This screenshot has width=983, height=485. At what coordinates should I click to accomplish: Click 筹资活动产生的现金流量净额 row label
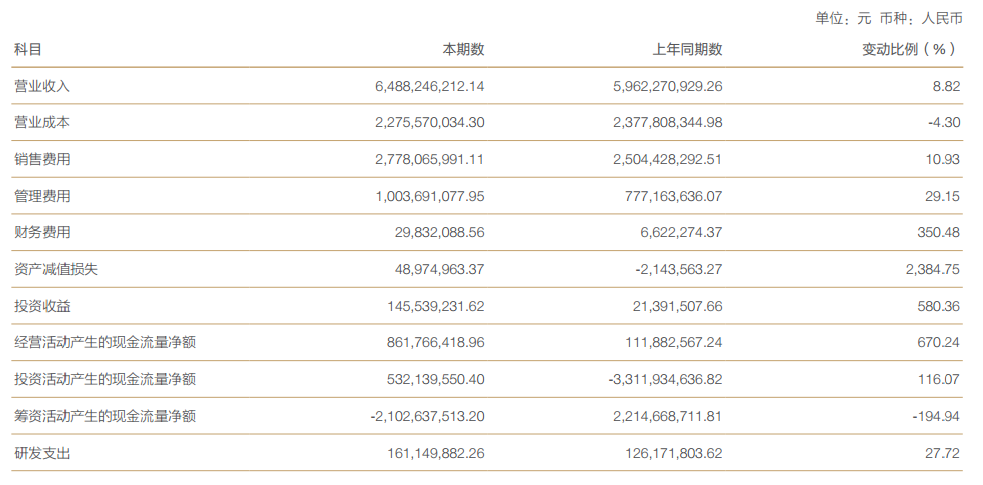point(105,416)
